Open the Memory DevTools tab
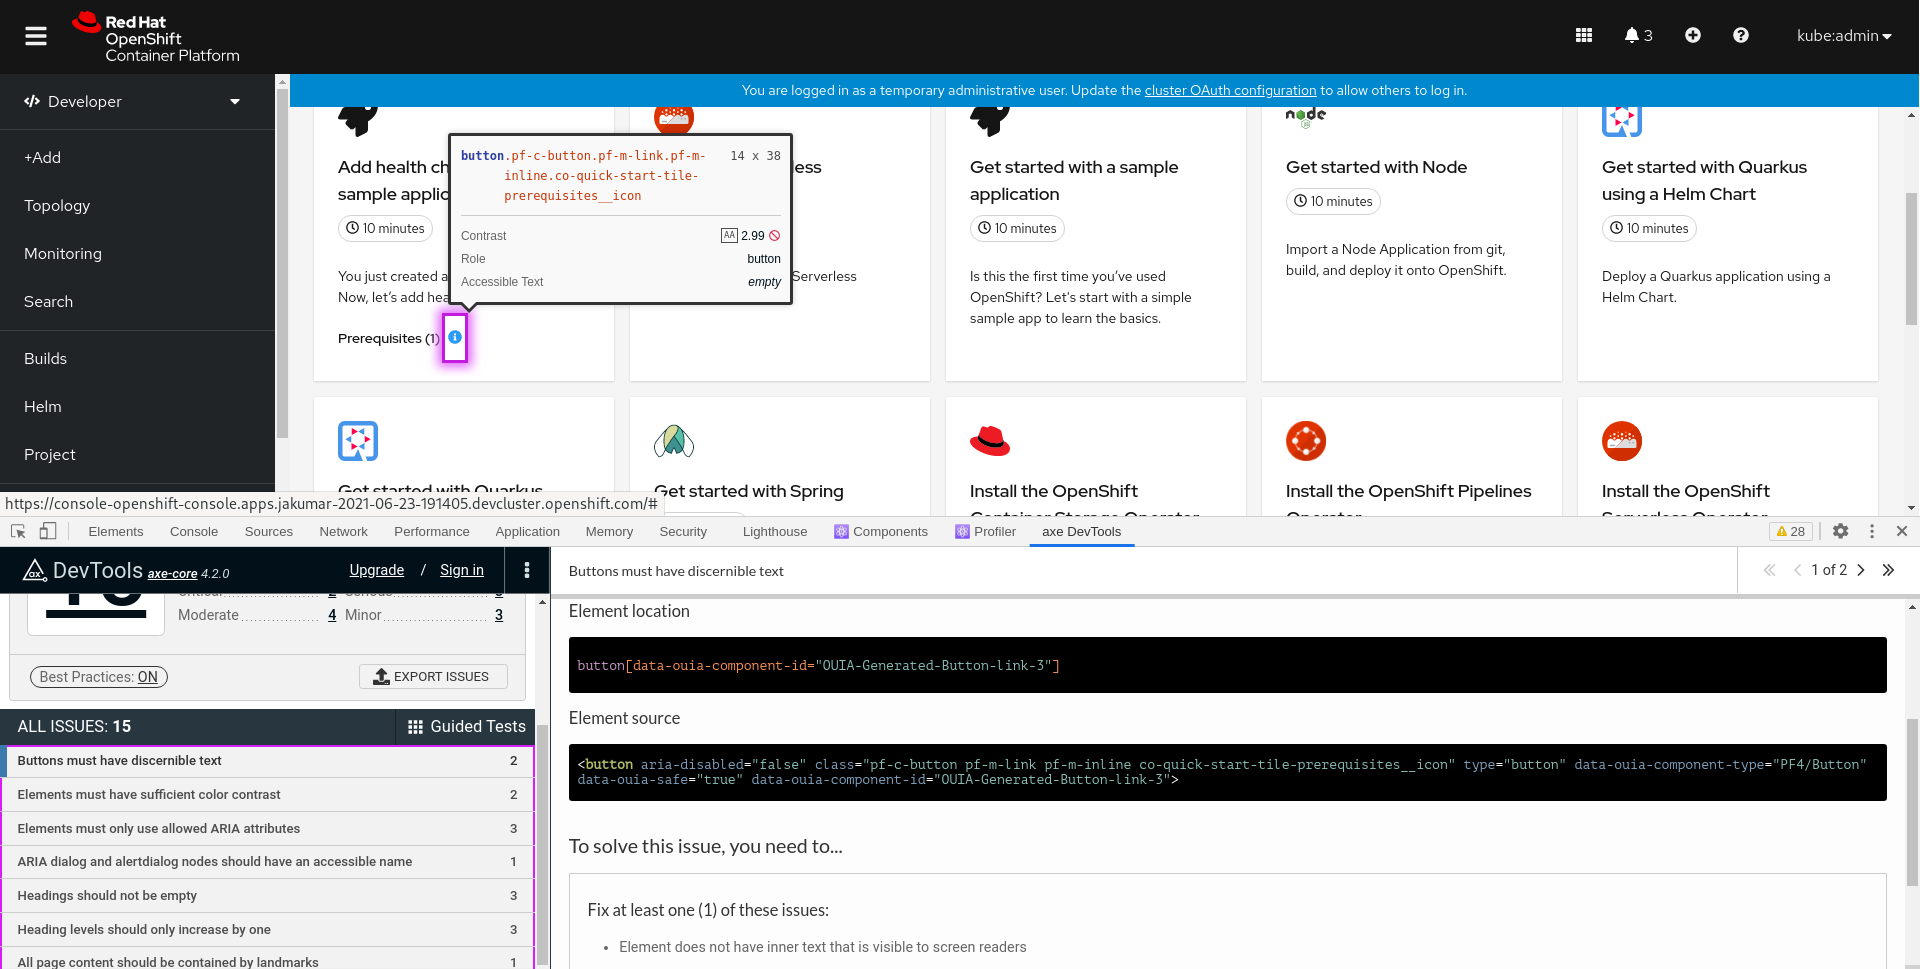The height and width of the screenshot is (969, 1920). coord(610,531)
